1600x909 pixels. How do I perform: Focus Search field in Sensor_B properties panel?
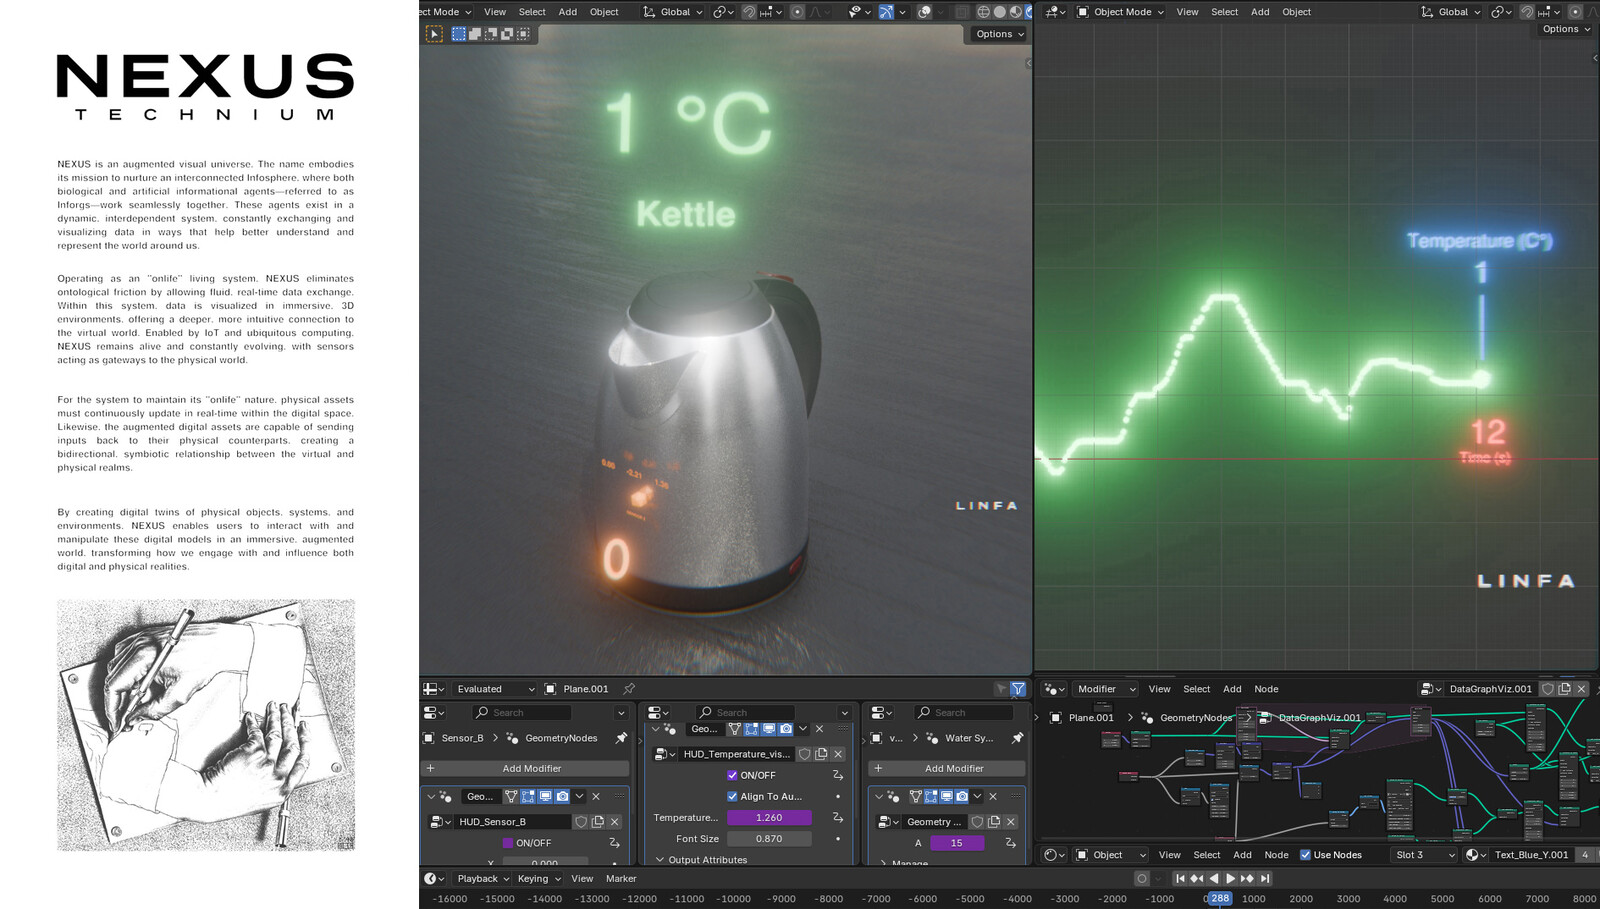pos(521,713)
